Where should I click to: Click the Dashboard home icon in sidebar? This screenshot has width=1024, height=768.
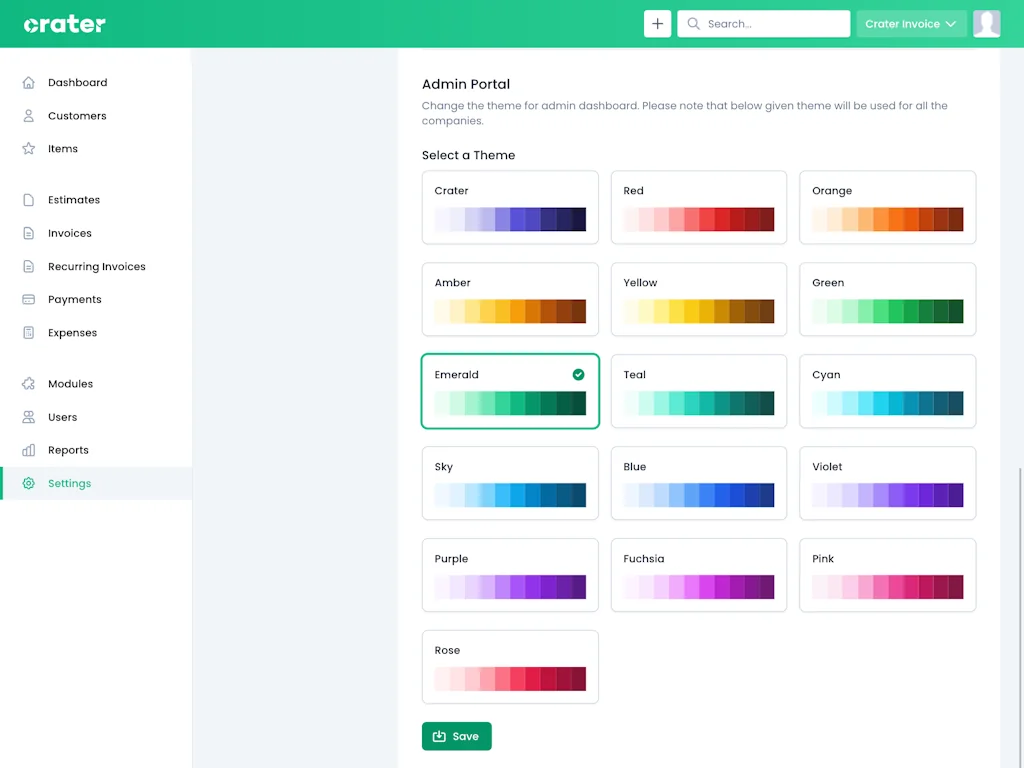[x=28, y=83]
